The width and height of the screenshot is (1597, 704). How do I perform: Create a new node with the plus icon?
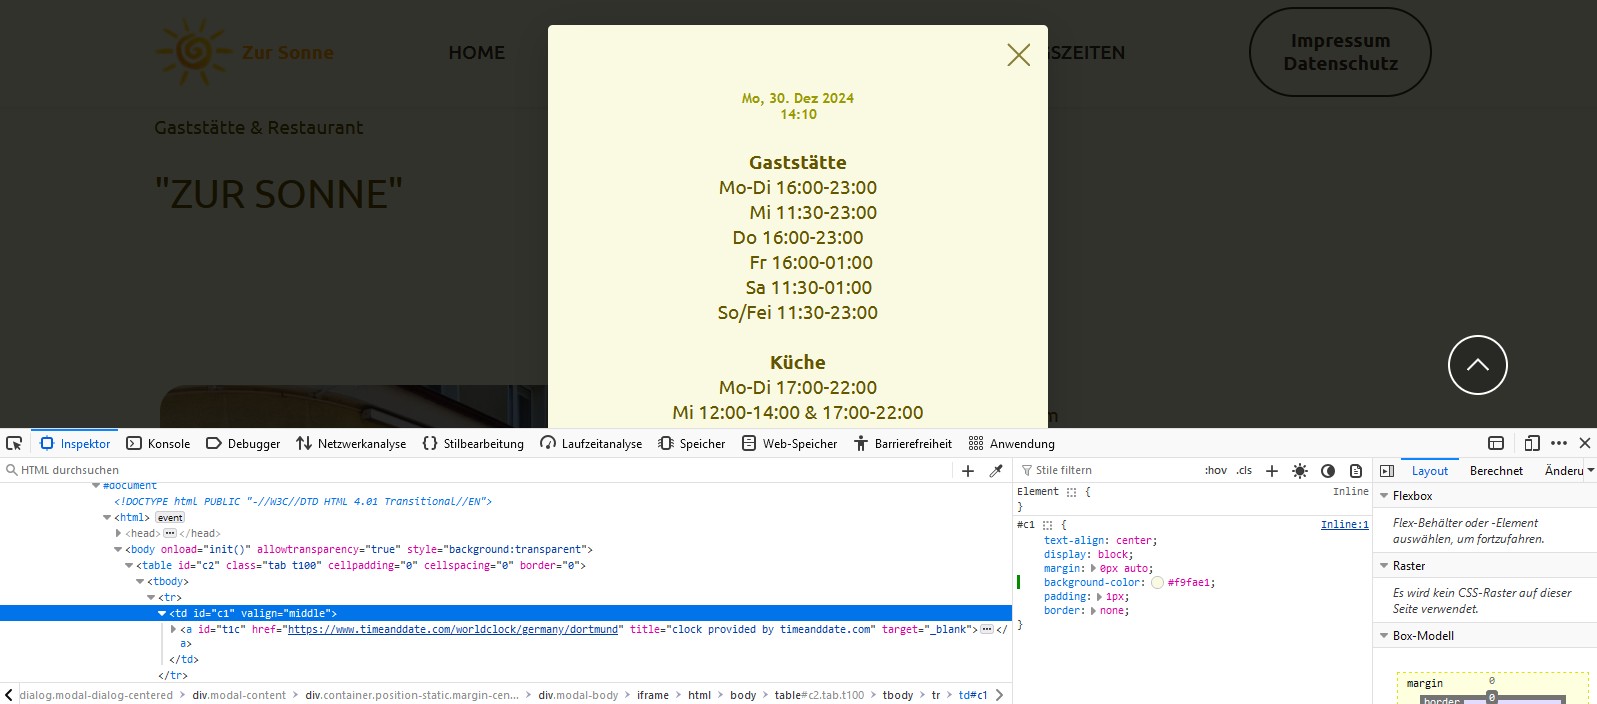(968, 470)
